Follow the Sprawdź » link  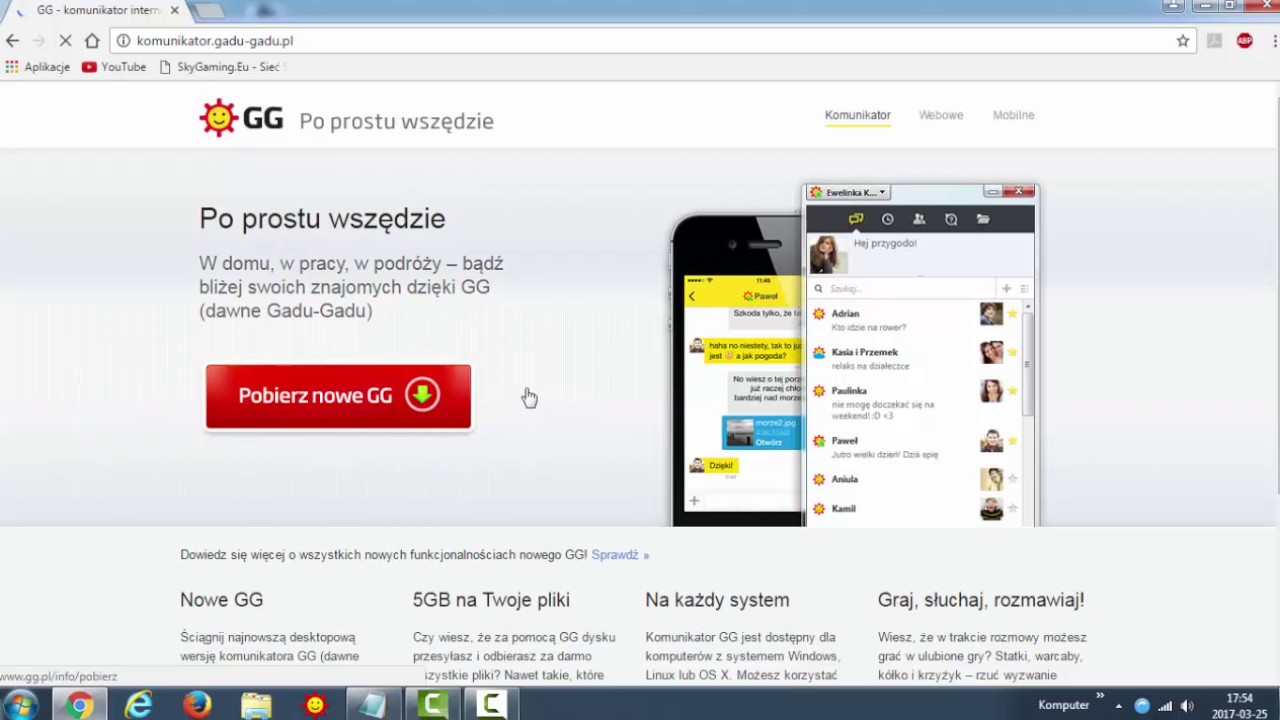pyautogui.click(x=620, y=555)
